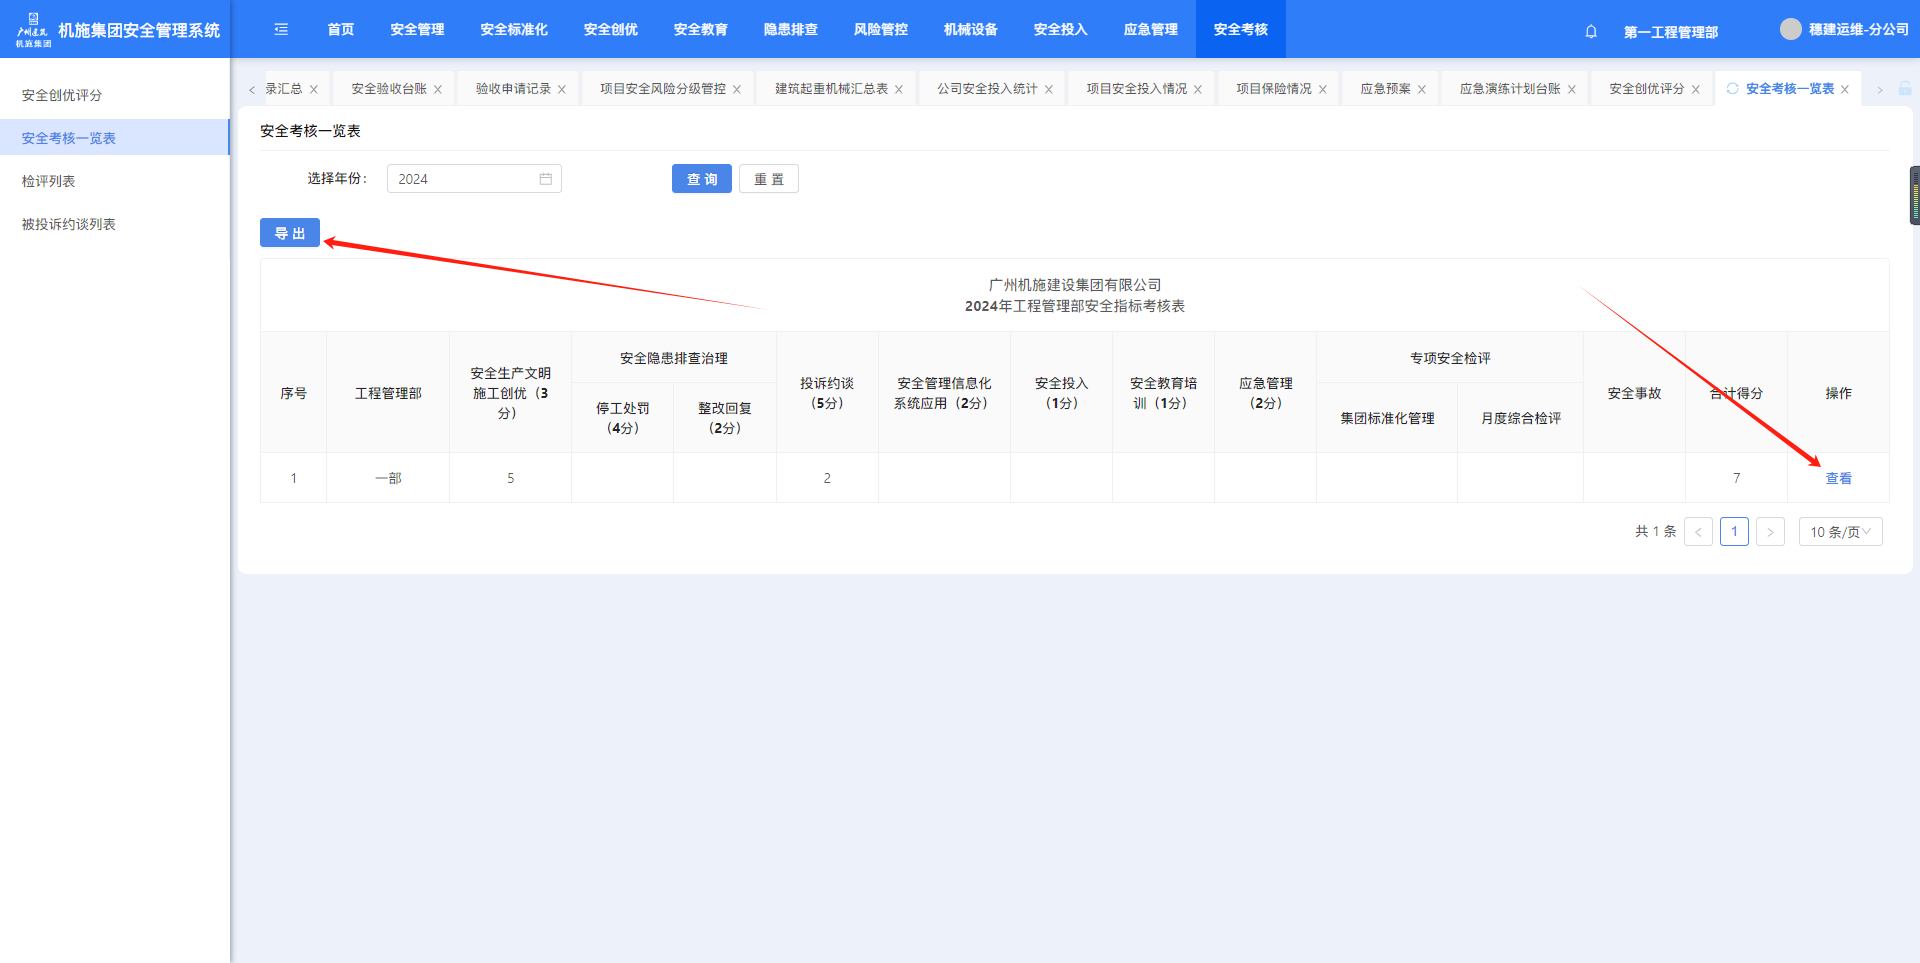Click the calendar icon in year field
Image resolution: width=1920 pixels, height=963 pixels.
546,179
